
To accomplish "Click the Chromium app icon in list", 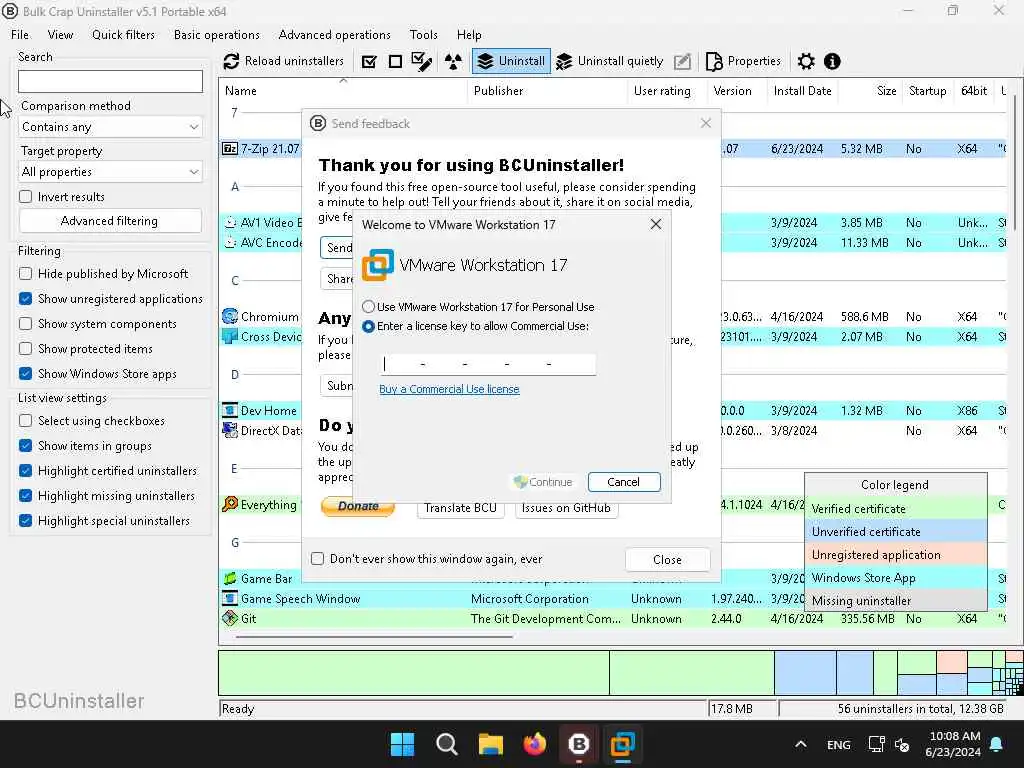I will point(230,317).
